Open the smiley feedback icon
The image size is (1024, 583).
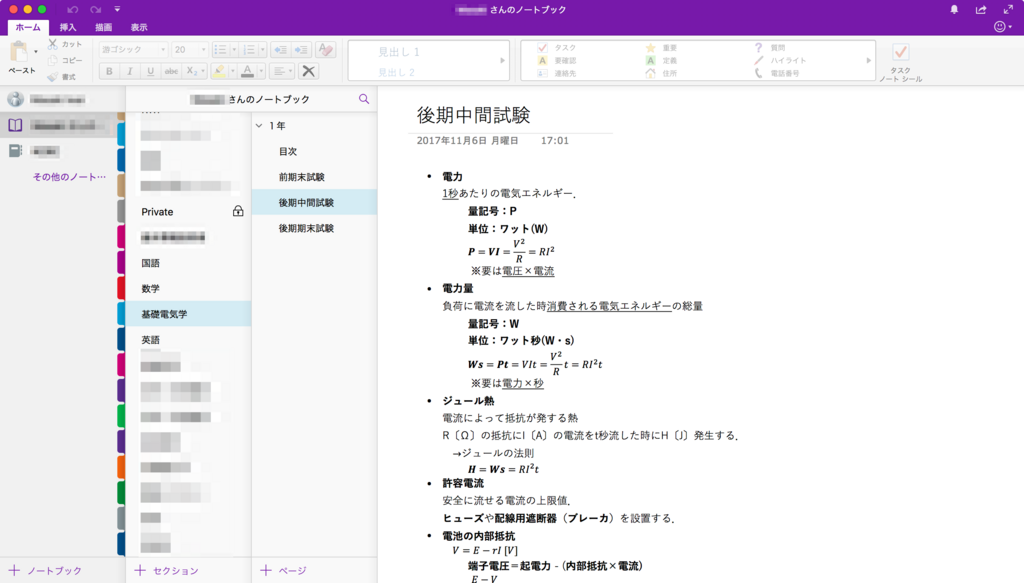tap(1000, 27)
